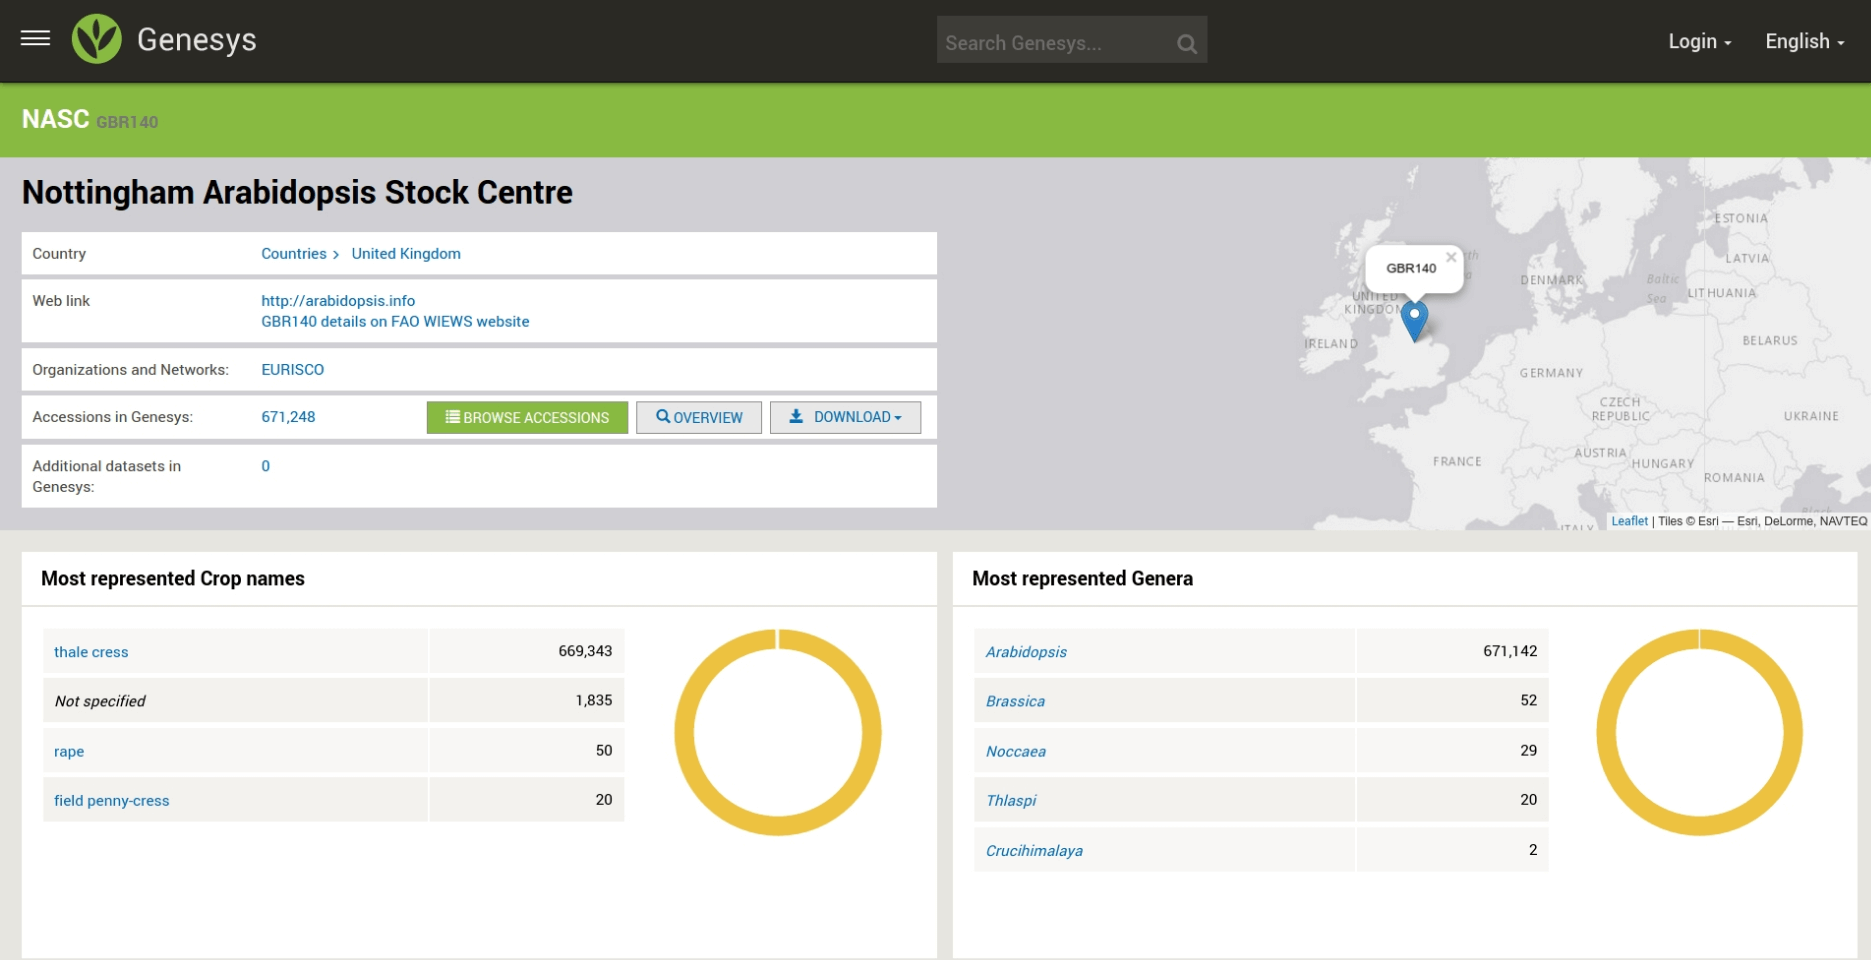1871x960 pixels.
Task: Click the 'Most represented Genera' heading
Action: [1082, 579]
